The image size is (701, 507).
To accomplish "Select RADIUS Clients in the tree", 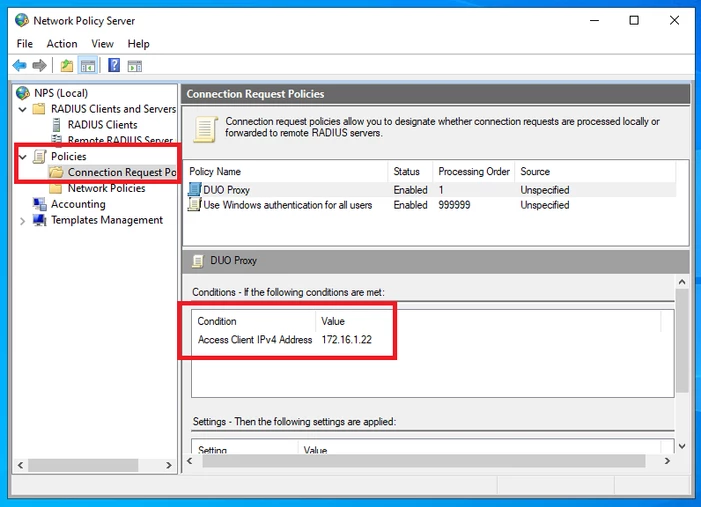I will [102, 125].
